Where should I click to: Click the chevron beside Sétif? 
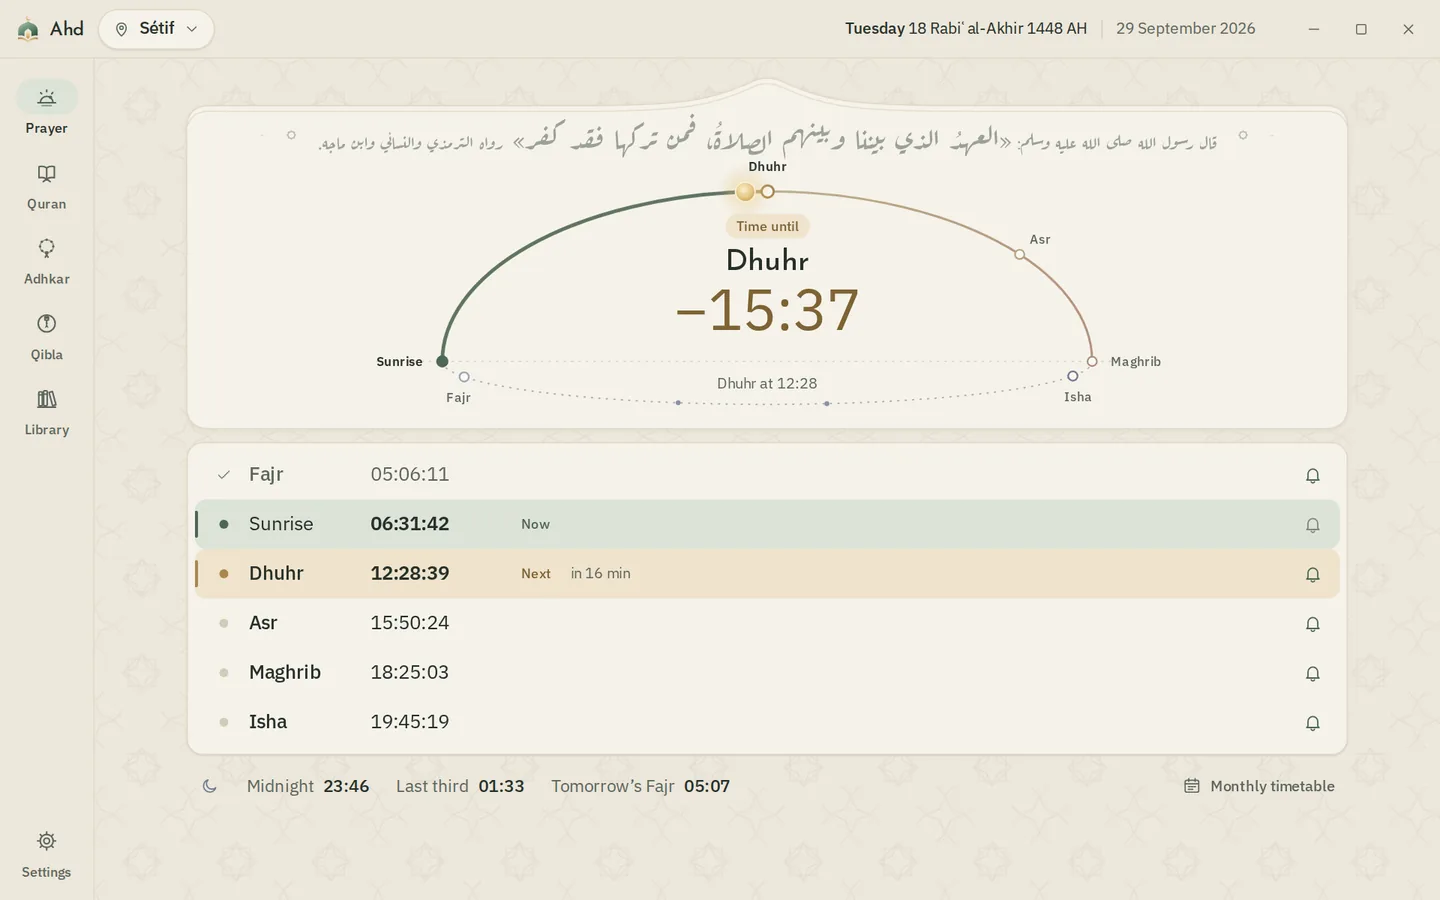(x=192, y=29)
